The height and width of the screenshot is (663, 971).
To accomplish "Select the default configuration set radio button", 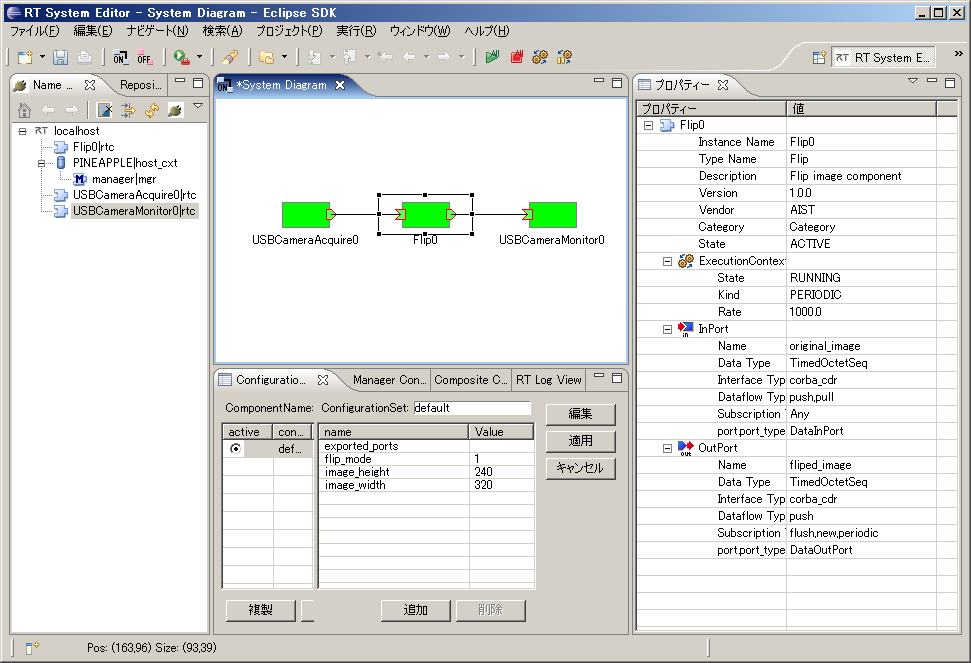I will tap(235, 448).
